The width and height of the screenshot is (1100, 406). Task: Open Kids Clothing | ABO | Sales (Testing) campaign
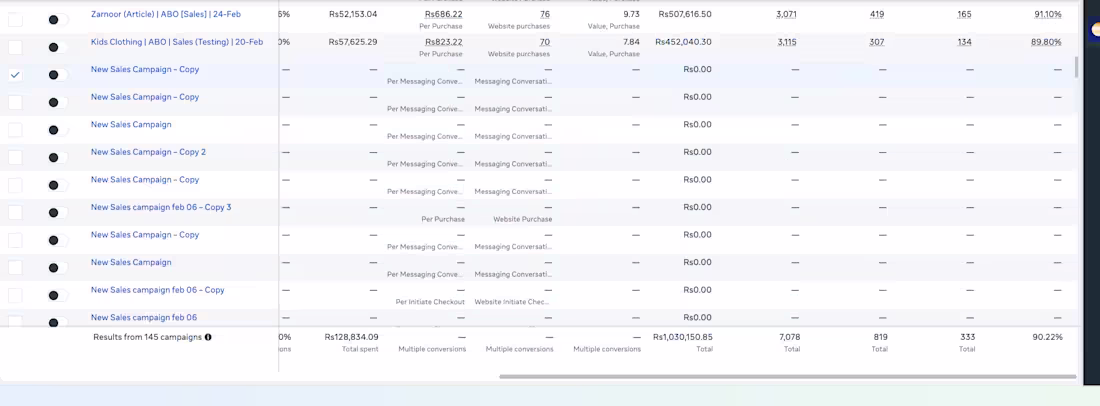(177, 42)
